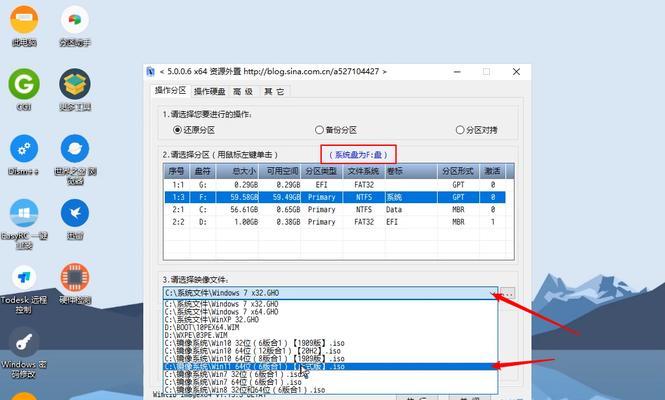This screenshot has width=665, height=400.
Task: Select win10 64位 (12版合1) 20H2 iso
Action: [x=330, y=351]
